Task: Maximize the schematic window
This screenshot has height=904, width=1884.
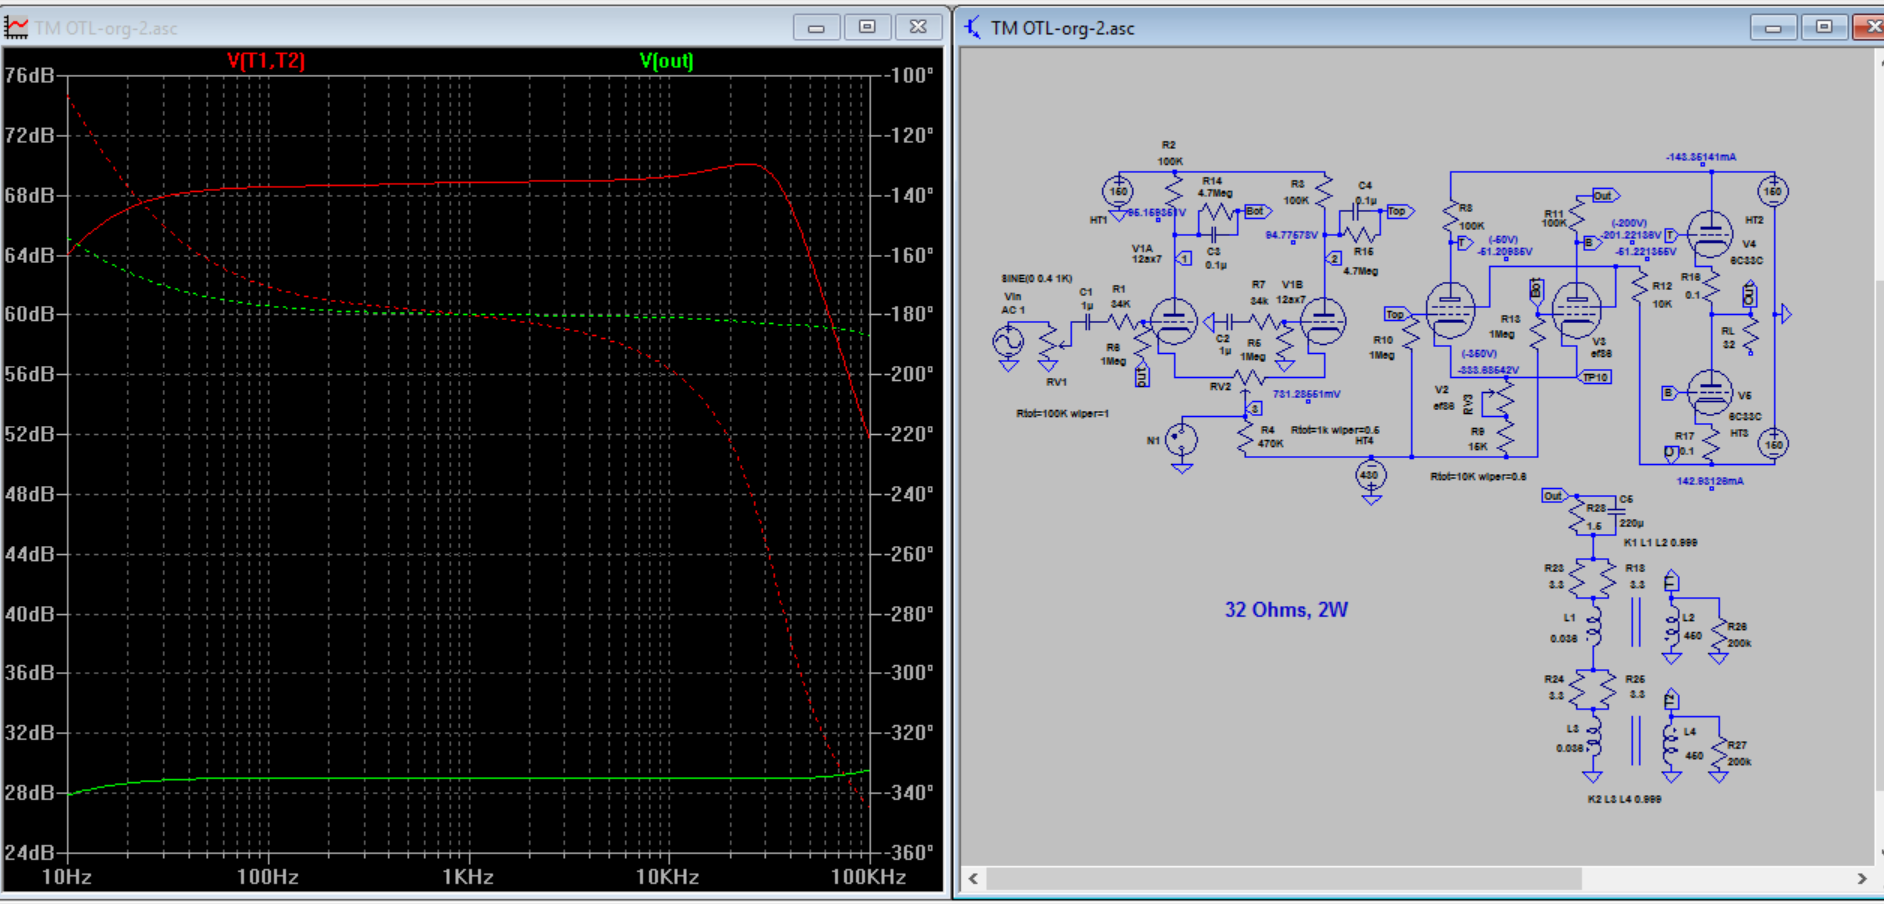Action: pyautogui.click(x=1824, y=27)
